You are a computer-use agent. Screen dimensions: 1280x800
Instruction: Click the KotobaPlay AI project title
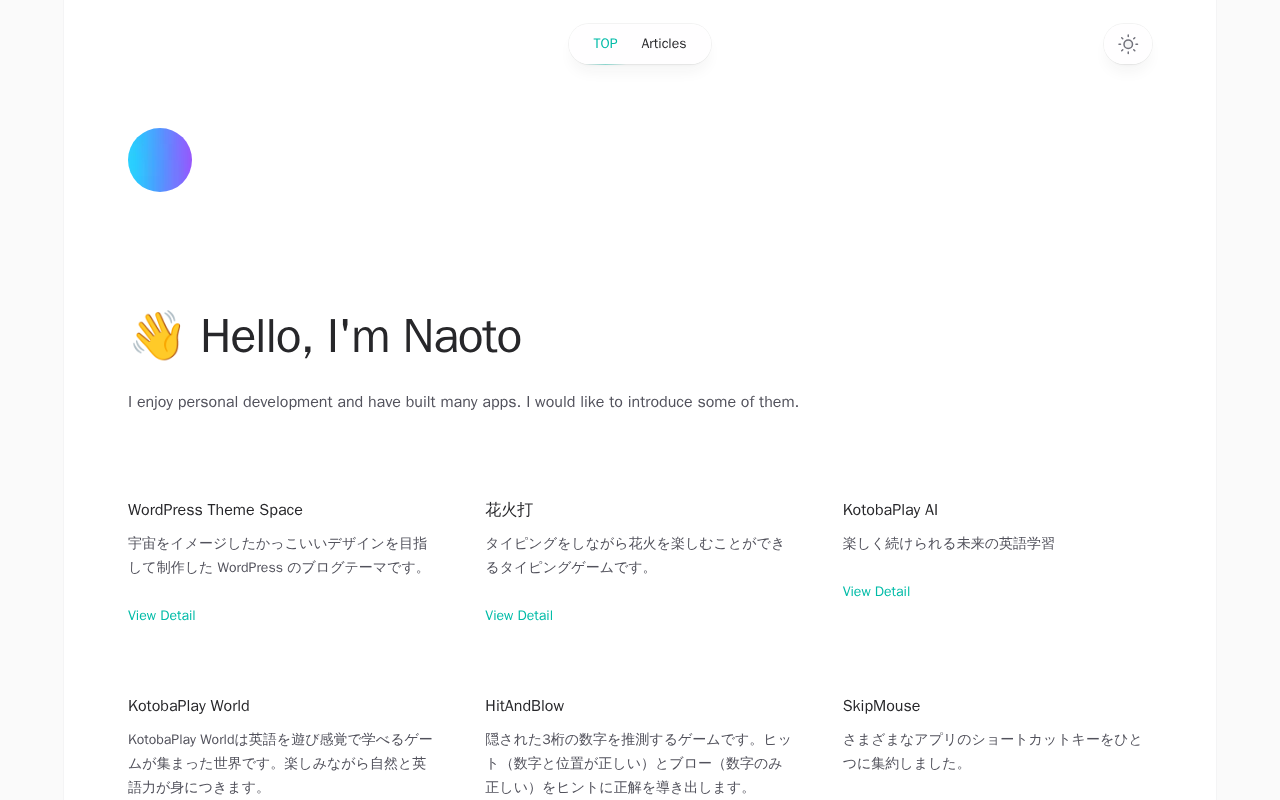tap(890, 510)
